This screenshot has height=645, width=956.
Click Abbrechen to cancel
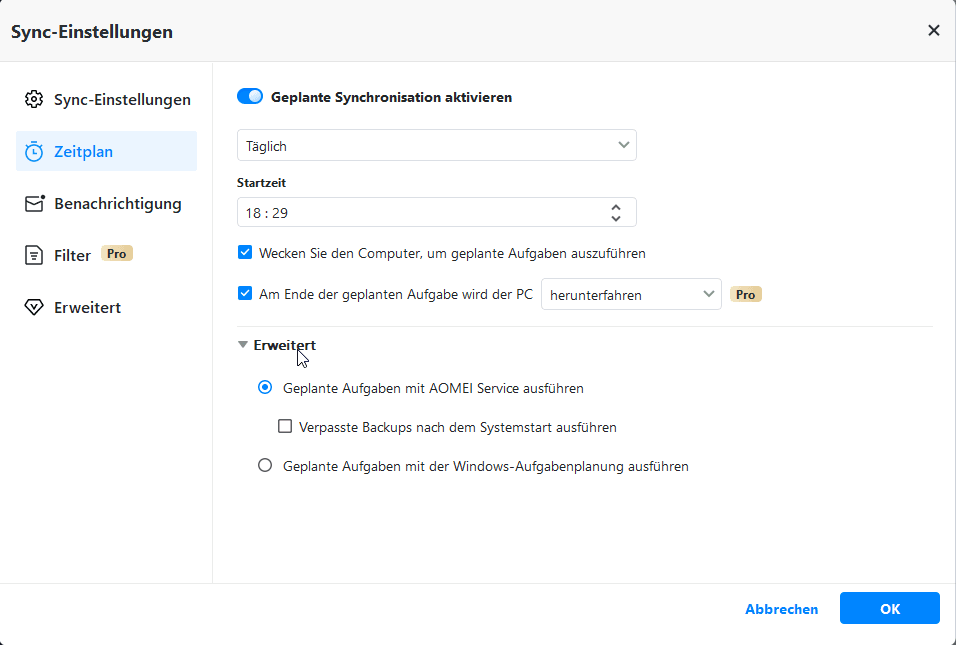(x=781, y=609)
